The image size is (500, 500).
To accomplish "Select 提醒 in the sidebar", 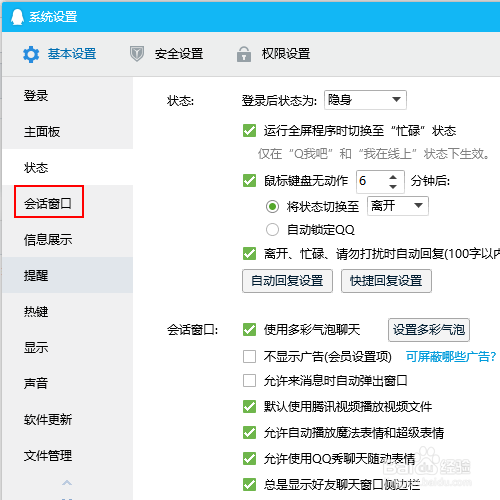I will pos(68,275).
